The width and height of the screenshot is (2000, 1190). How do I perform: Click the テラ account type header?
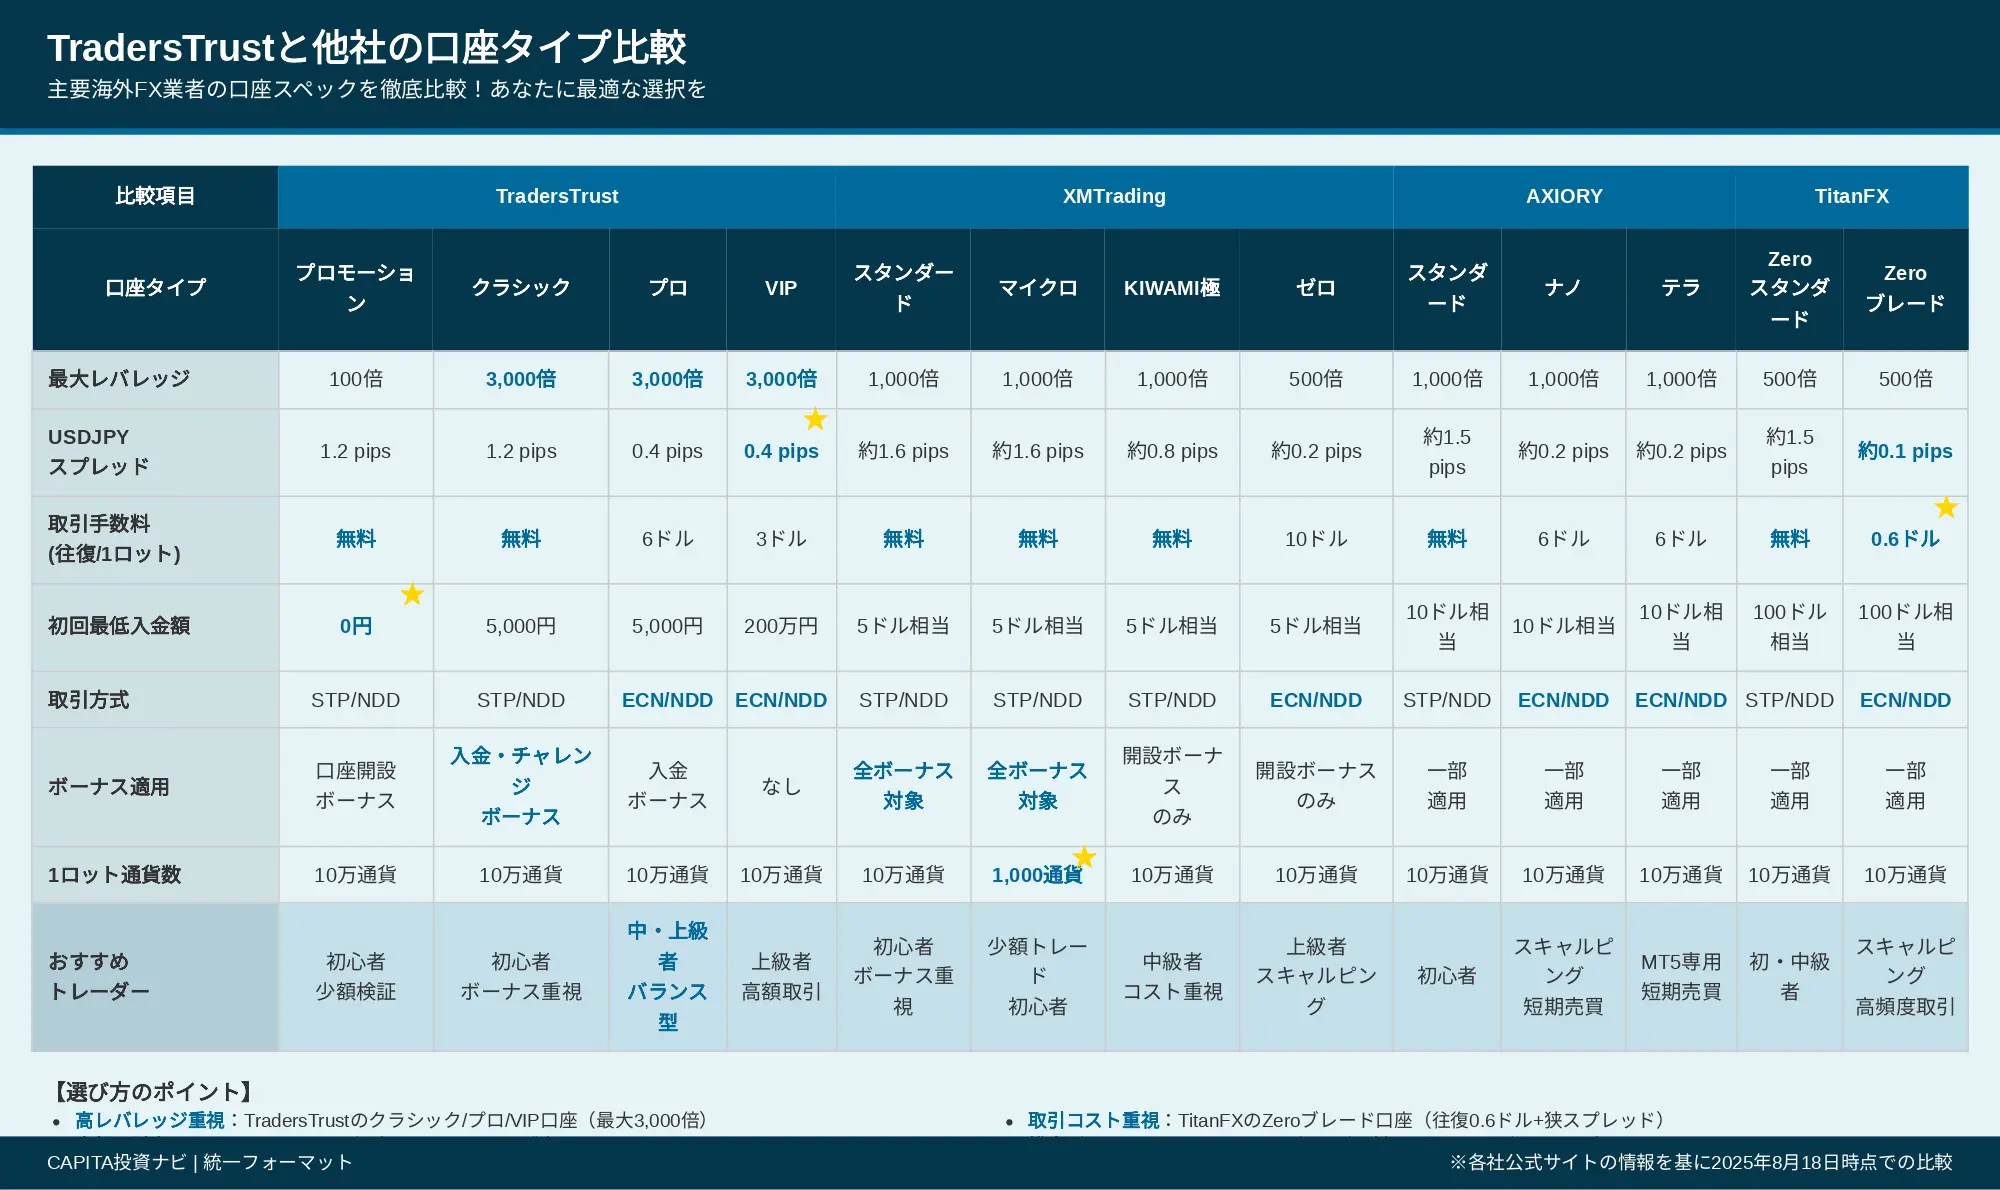click(1681, 288)
